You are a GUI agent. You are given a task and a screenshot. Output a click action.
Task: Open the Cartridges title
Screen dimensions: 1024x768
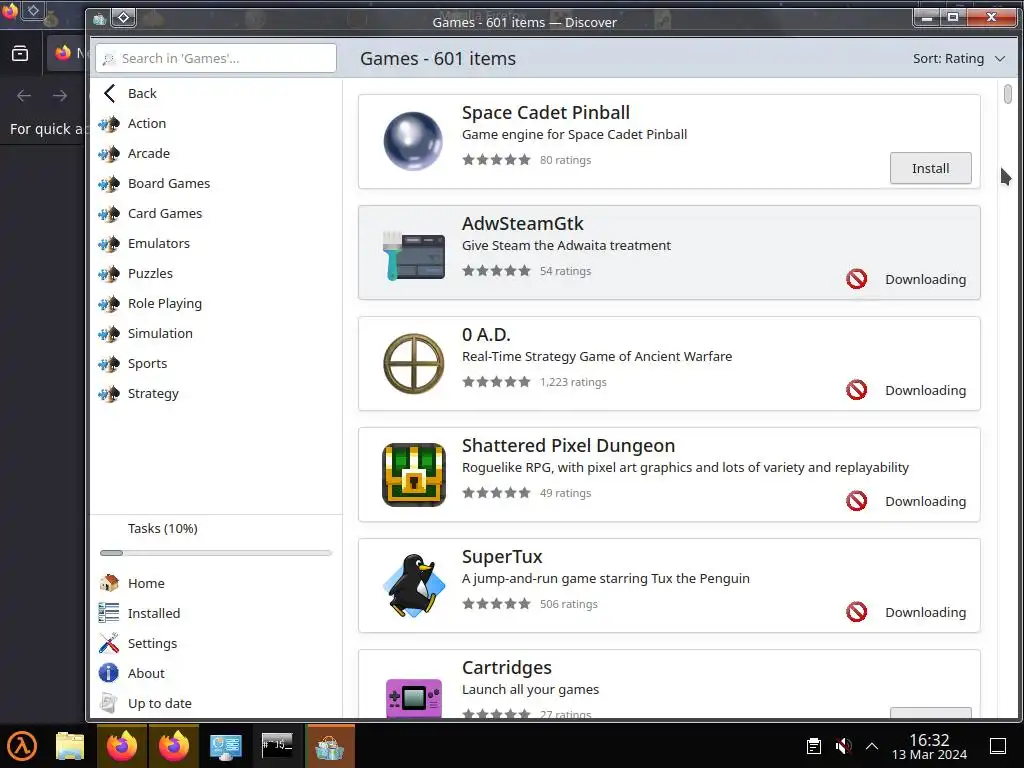tap(507, 667)
